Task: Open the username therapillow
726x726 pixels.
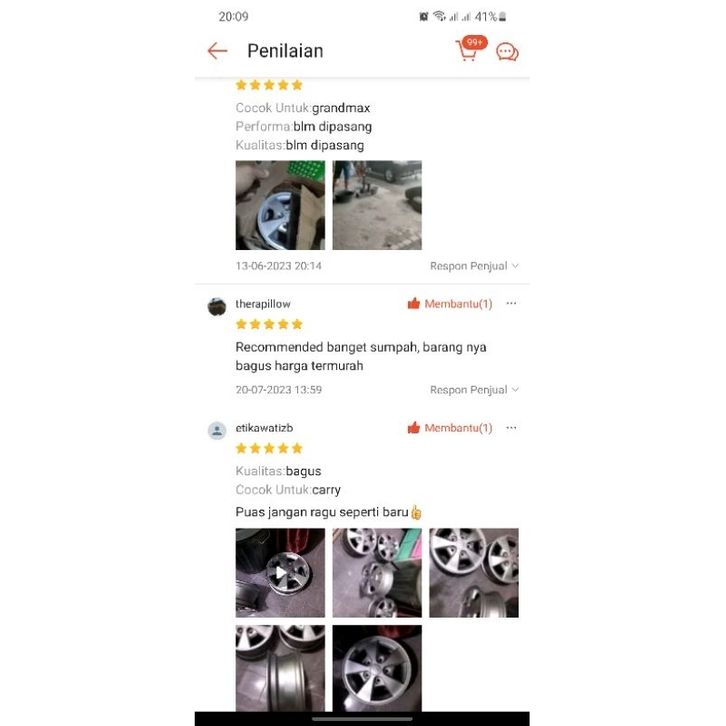Action: [x=263, y=304]
